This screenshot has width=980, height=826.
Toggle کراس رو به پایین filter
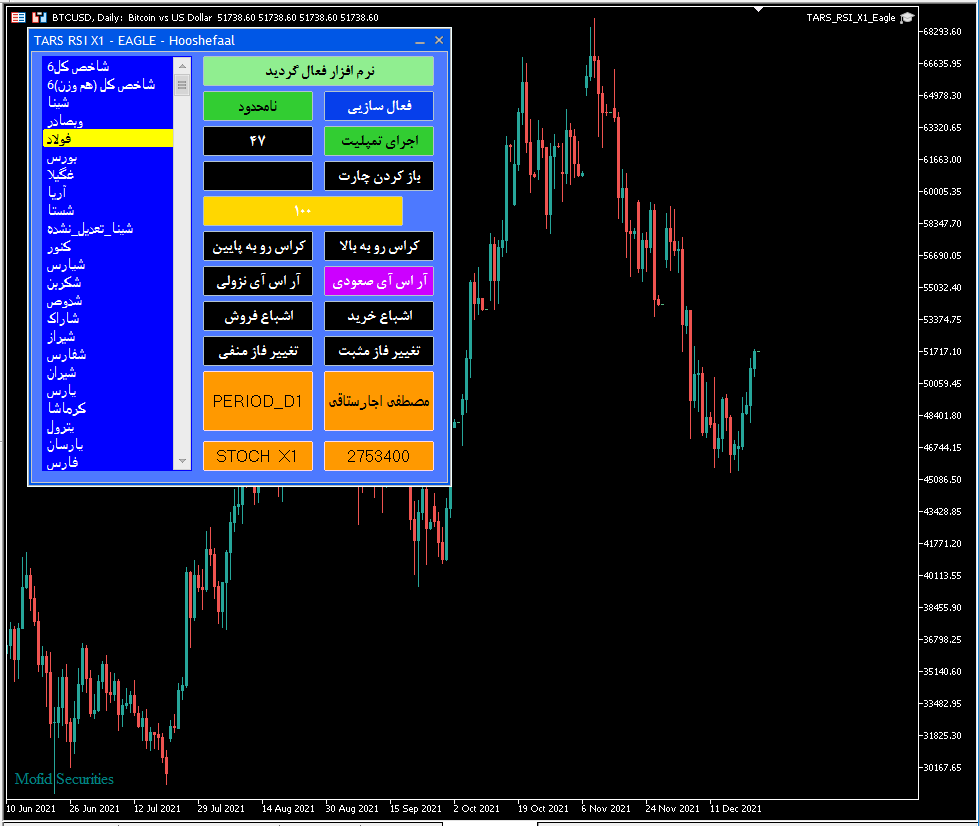click(x=258, y=246)
